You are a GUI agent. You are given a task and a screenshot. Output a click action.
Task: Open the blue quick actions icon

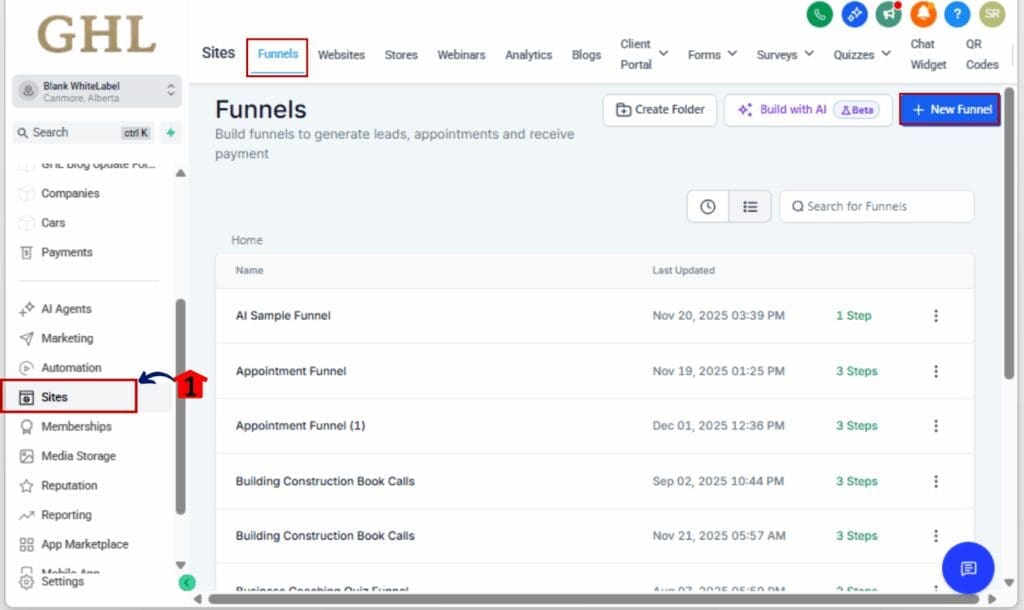coord(854,14)
